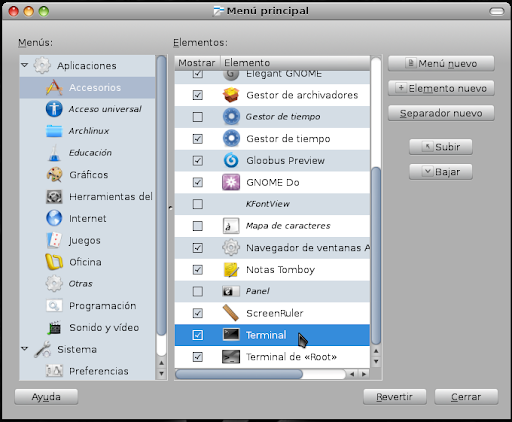Click the Bajar move-down button
The height and width of the screenshot is (422, 512).
(x=441, y=172)
